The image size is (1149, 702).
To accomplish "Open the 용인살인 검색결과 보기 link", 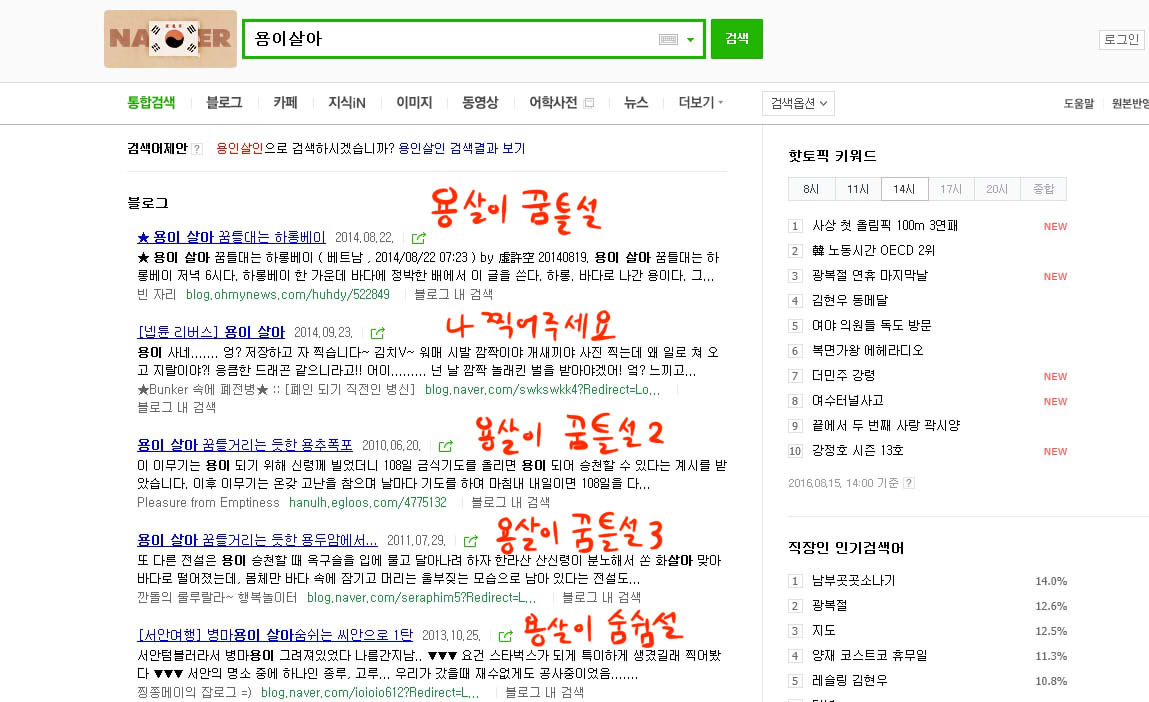I will (461, 148).
